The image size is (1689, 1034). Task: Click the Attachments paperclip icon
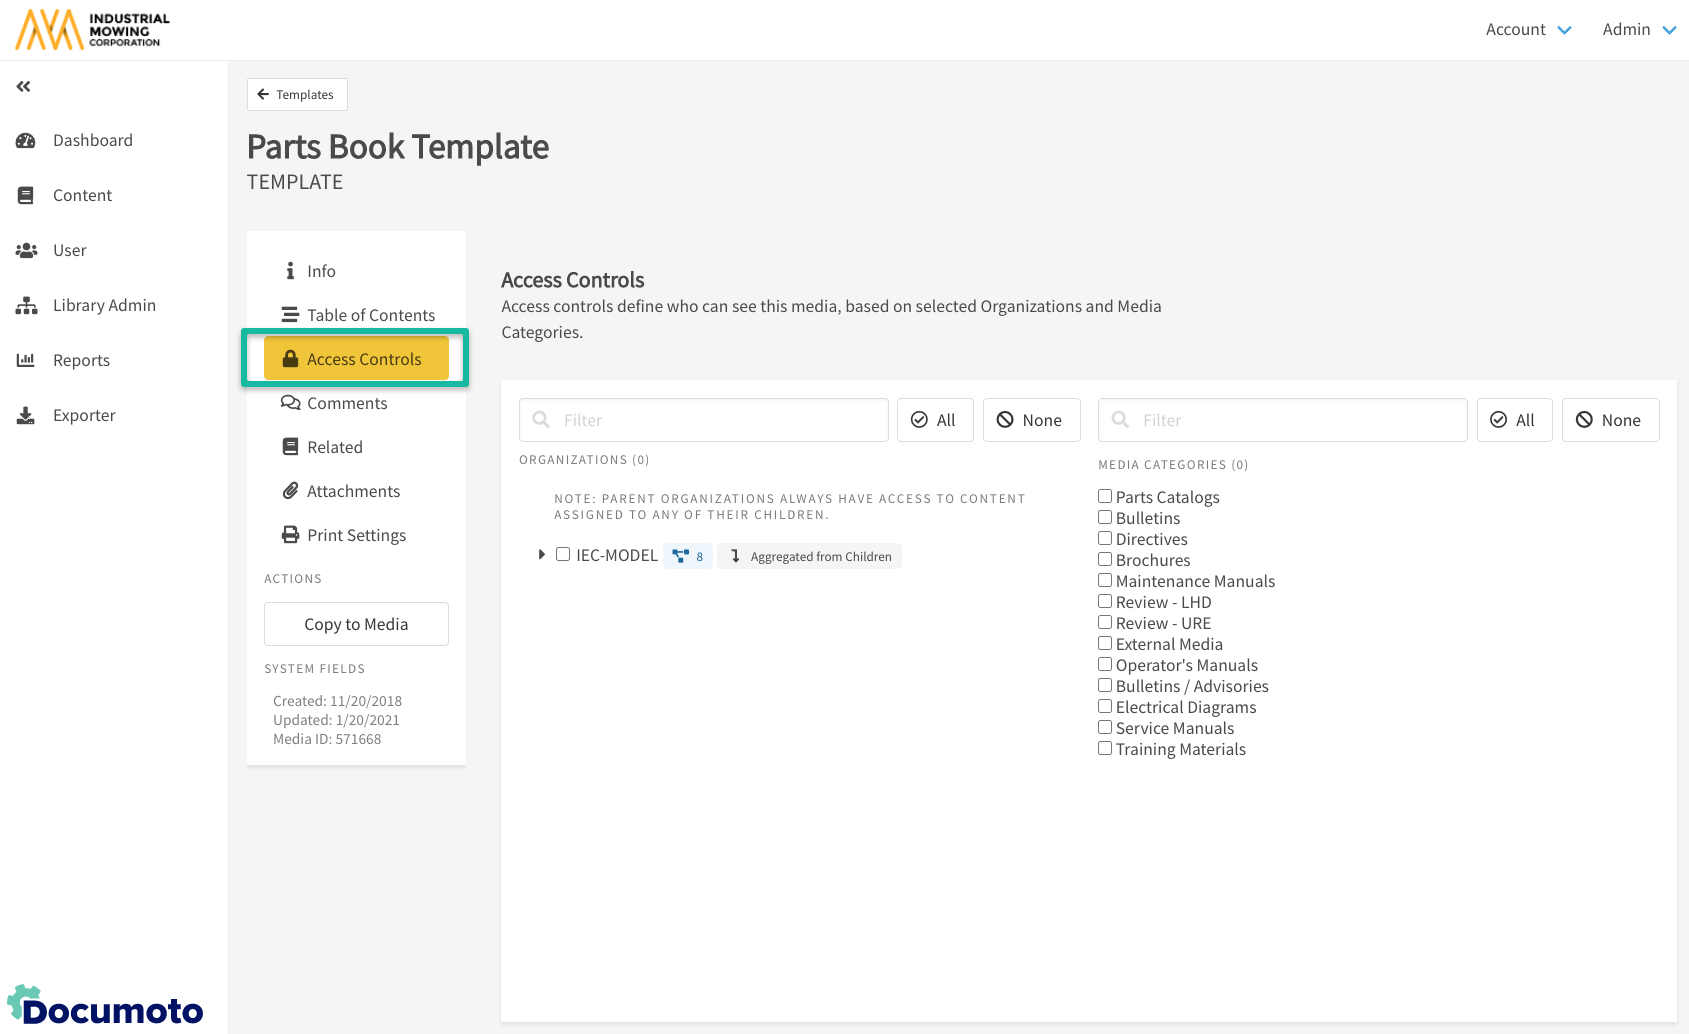tap(290, 491)
